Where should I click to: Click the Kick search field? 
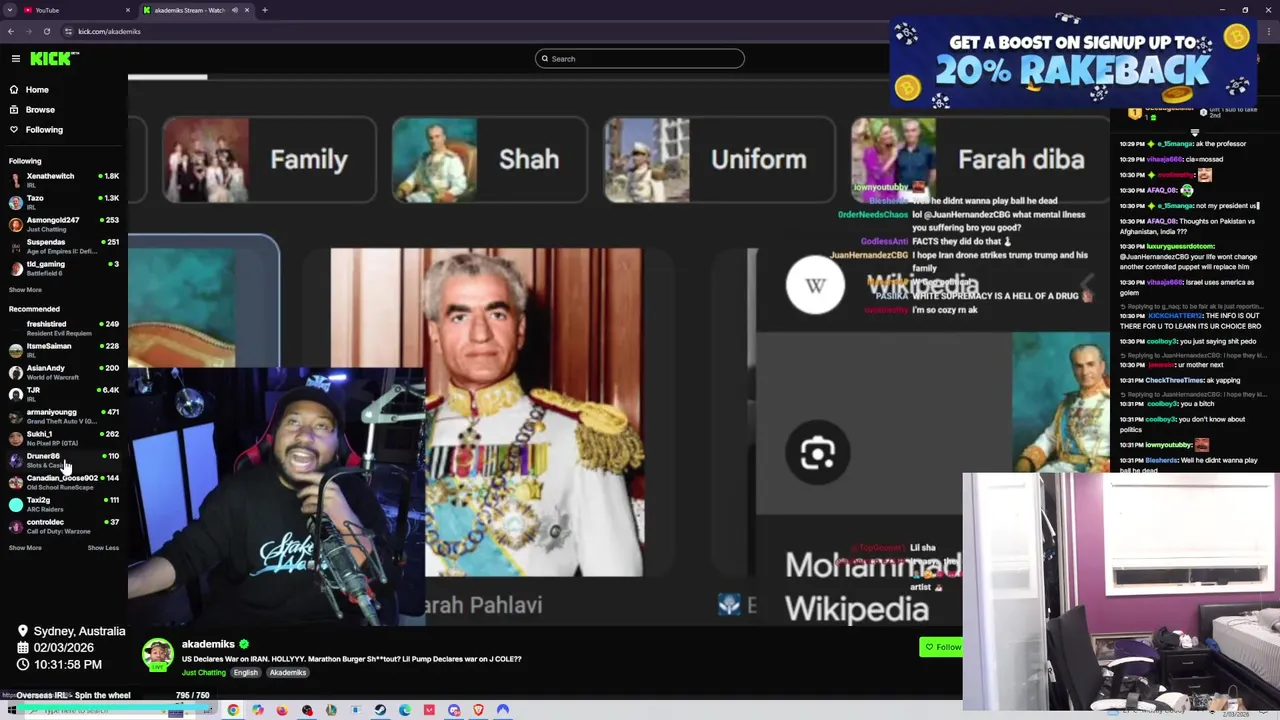point(640,59)
